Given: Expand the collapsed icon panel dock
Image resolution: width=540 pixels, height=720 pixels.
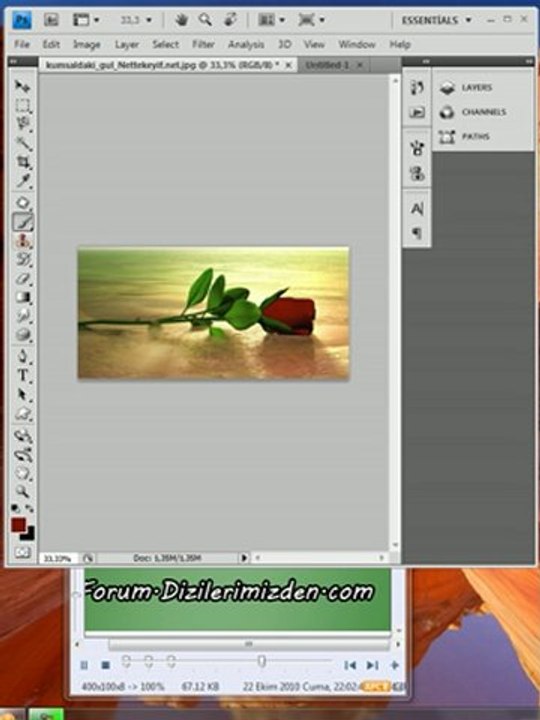Looking at the screenshot, I should [426, 62].
